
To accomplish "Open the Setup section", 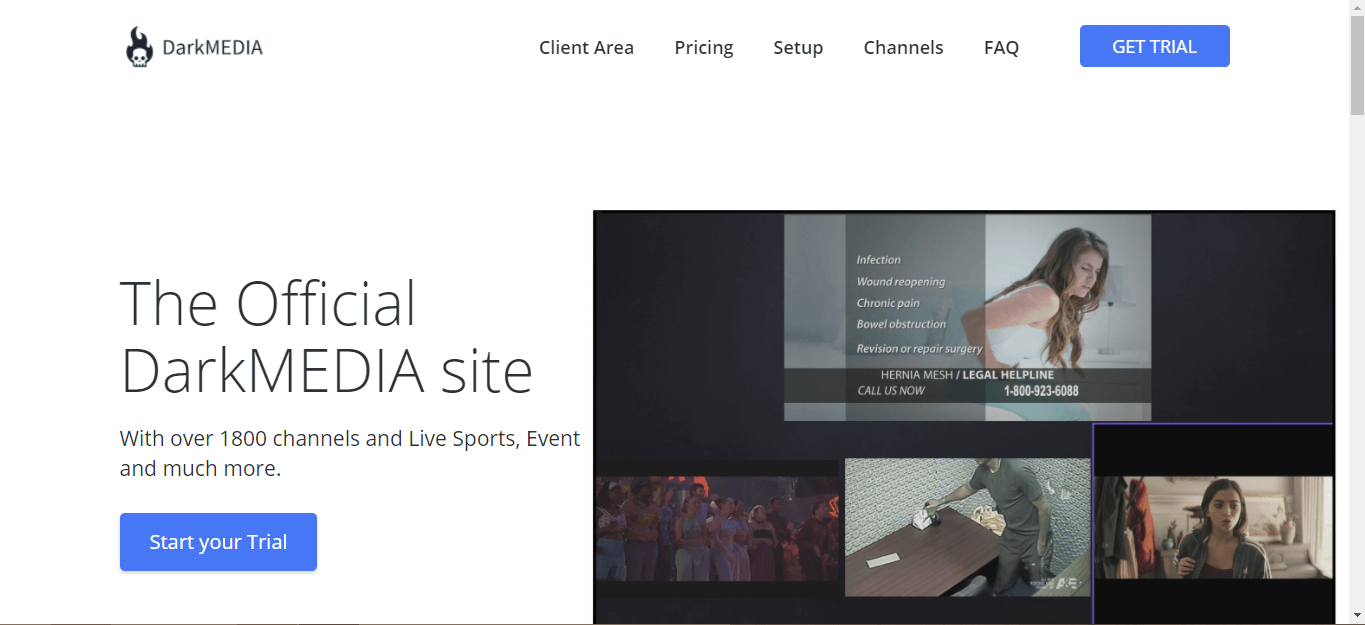I will click(798, 47).
